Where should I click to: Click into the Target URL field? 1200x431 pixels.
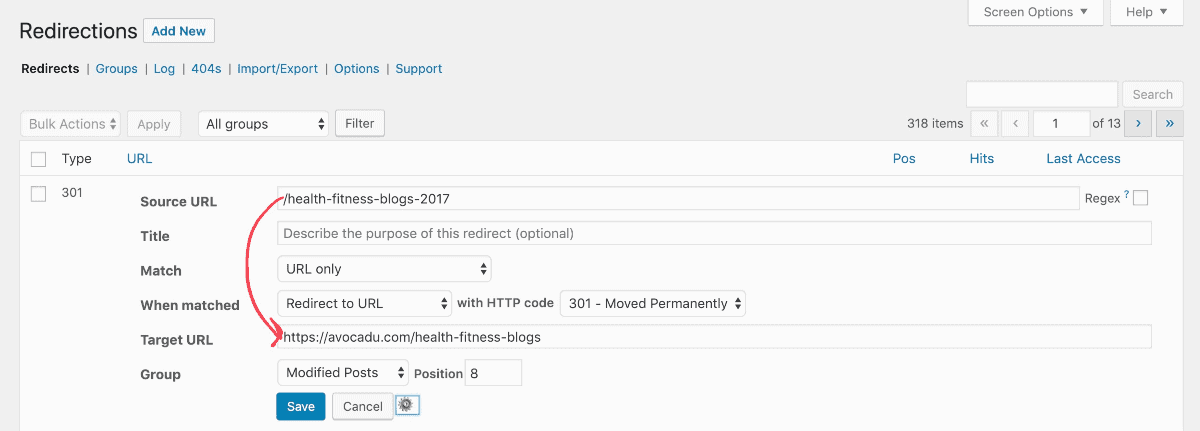[714, 337]
